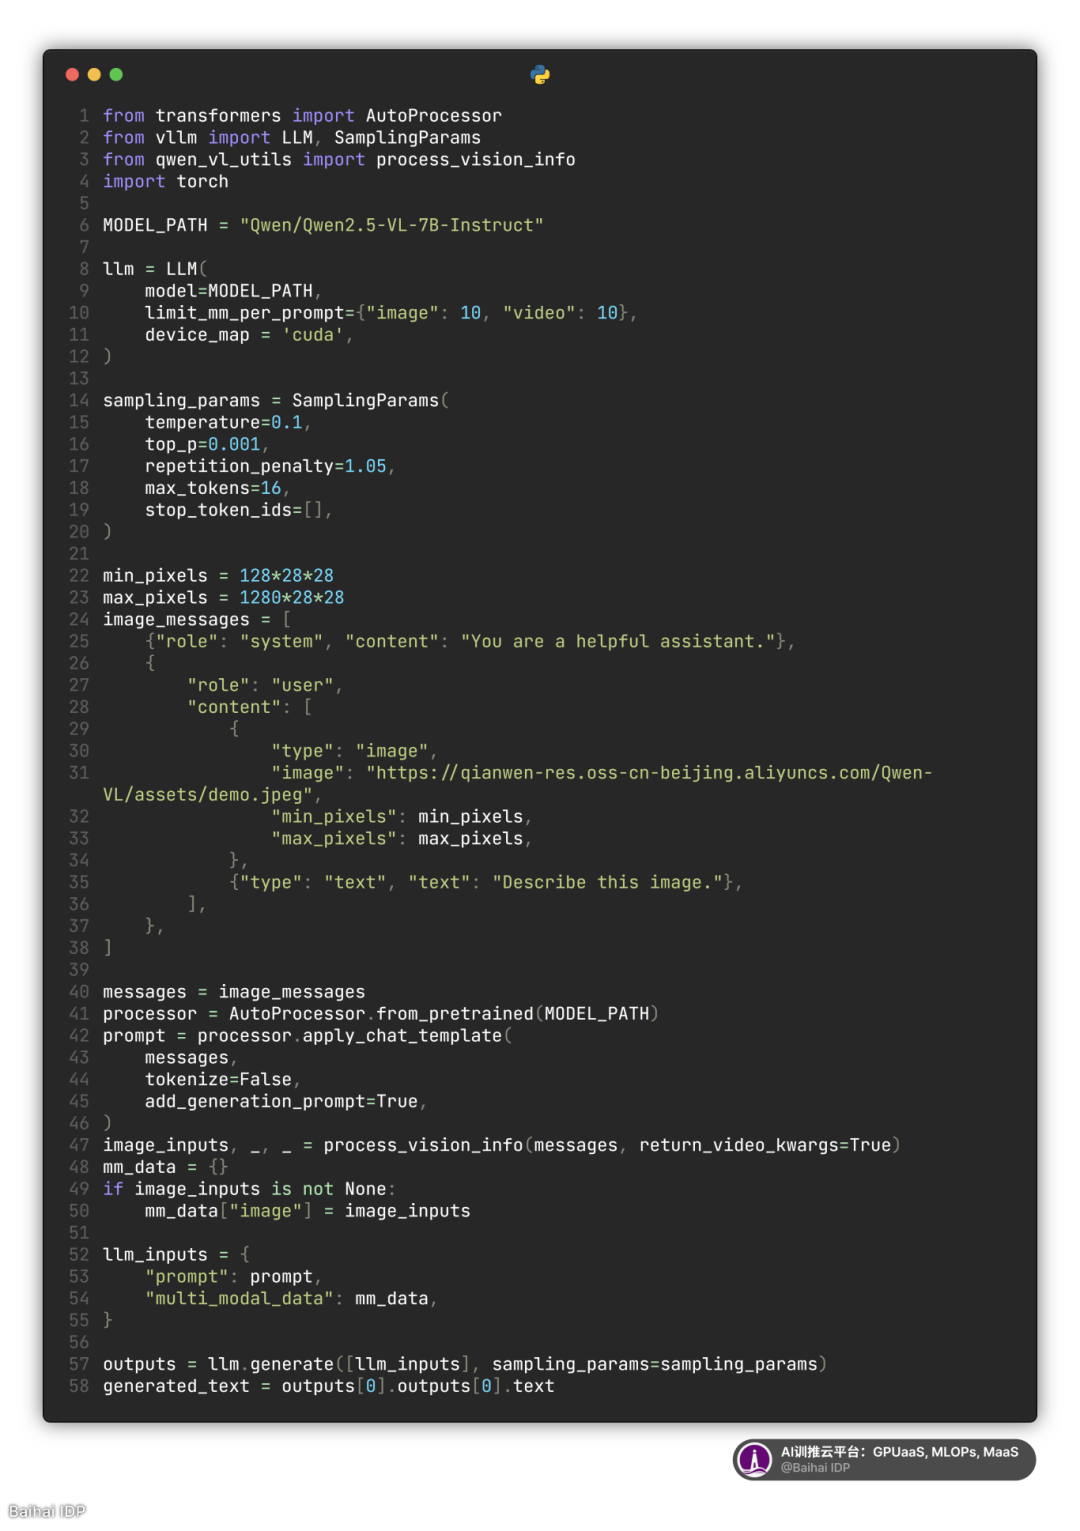Click the green maximize window dot
Screen dimensions: 1080x1531
[116, 75]
